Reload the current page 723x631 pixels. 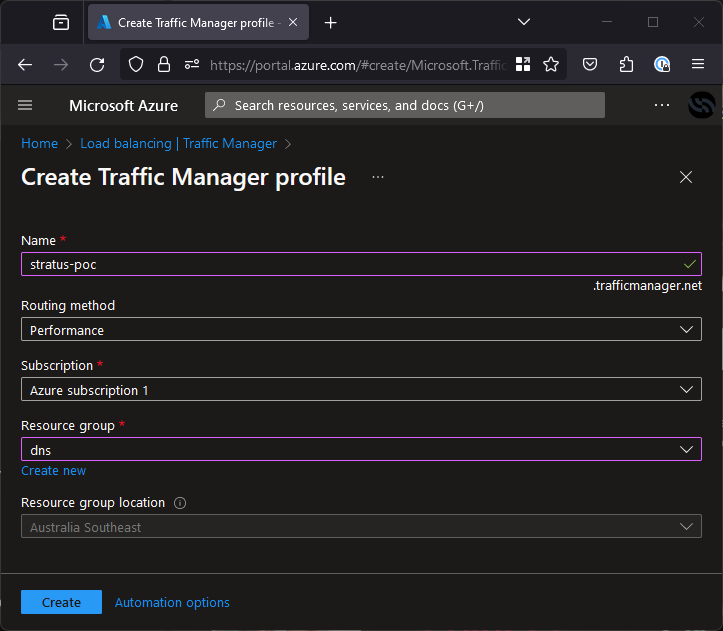tap(97, 65)
